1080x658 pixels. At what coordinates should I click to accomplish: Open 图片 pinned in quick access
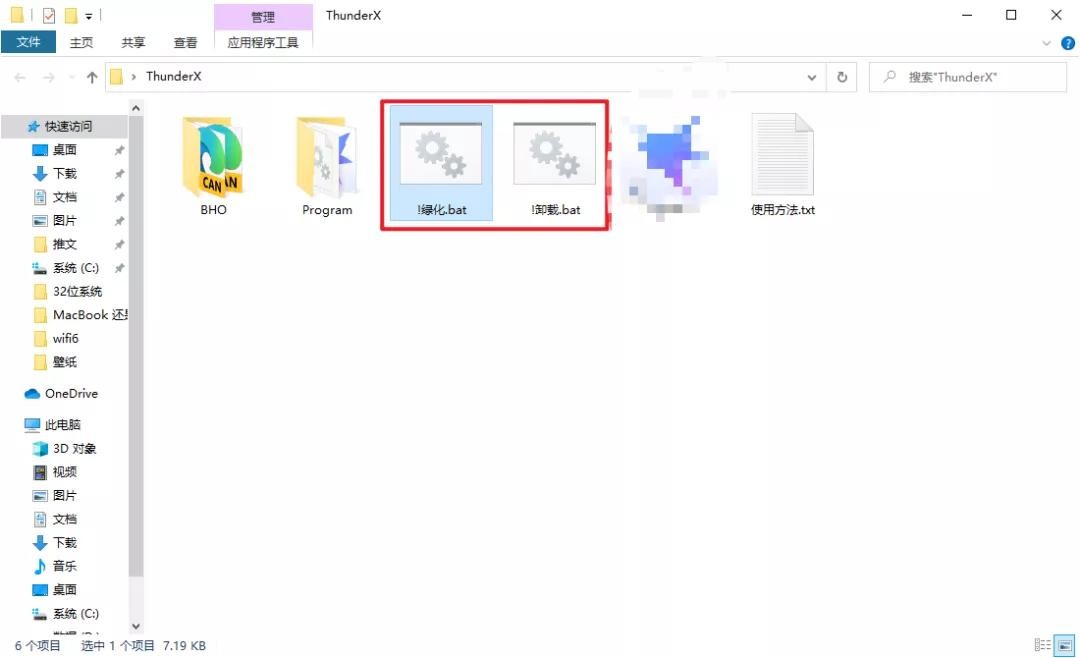(x=65, y=220)
